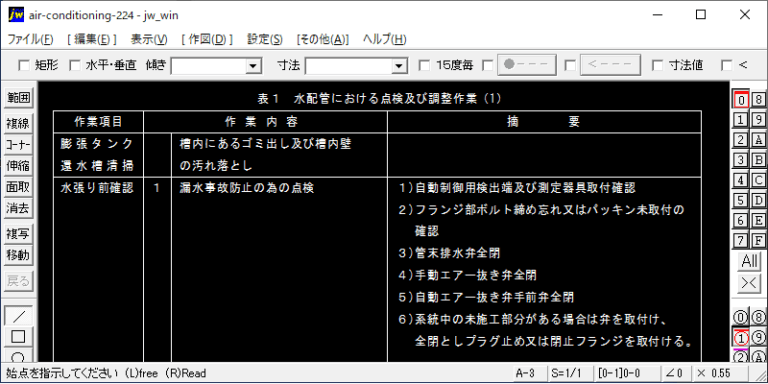Select layer 6 button
Viewport: 768px width, 384px height.
[741, 220]
